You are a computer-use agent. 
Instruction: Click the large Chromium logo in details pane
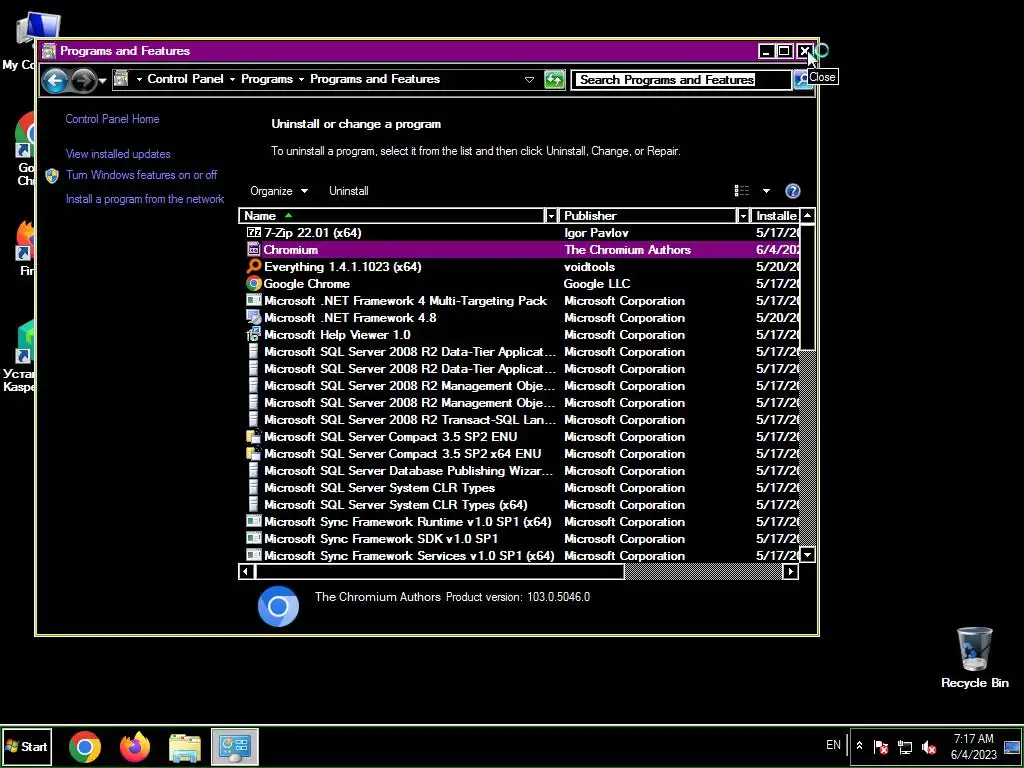coord(278,607)
